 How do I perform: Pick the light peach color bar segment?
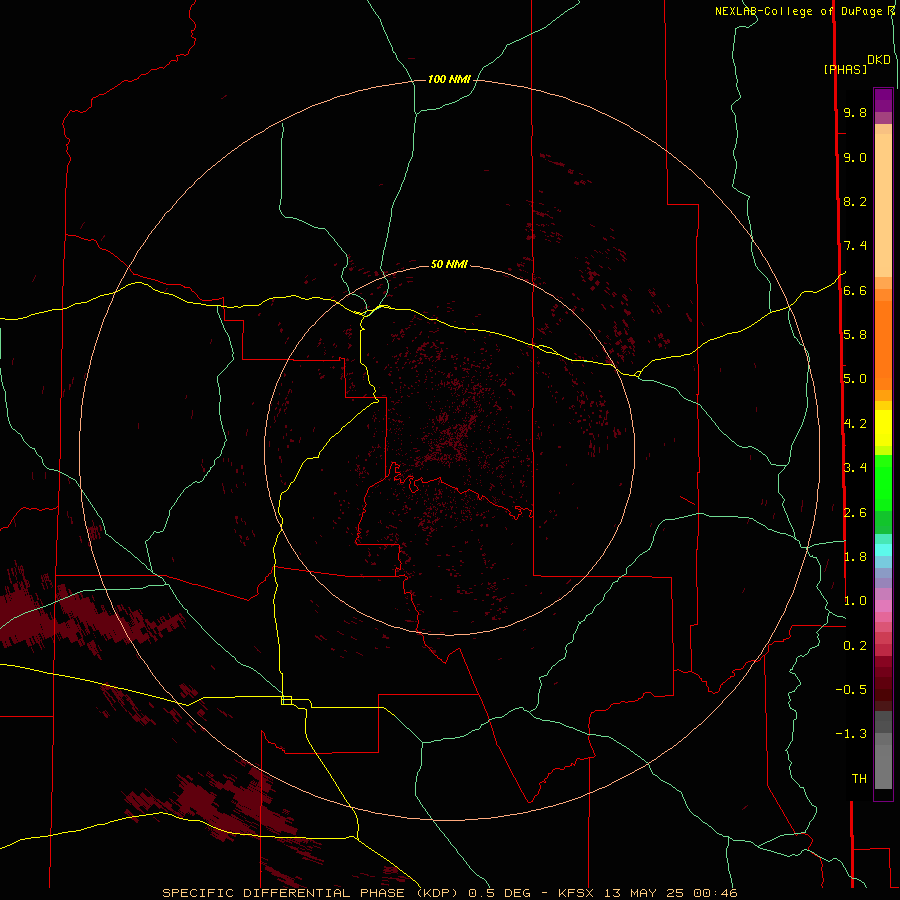883,205
